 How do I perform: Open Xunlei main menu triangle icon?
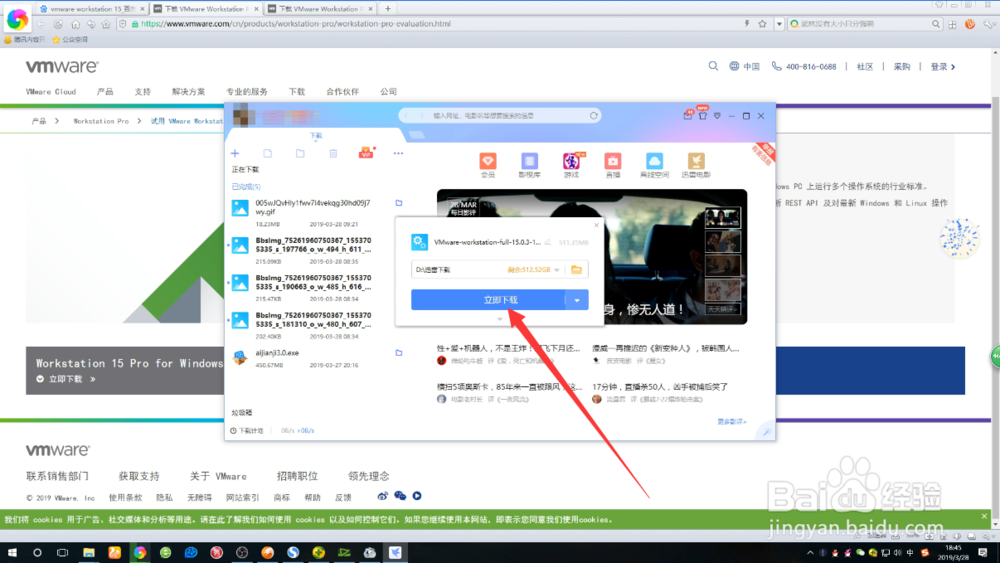tap(717, 116)
